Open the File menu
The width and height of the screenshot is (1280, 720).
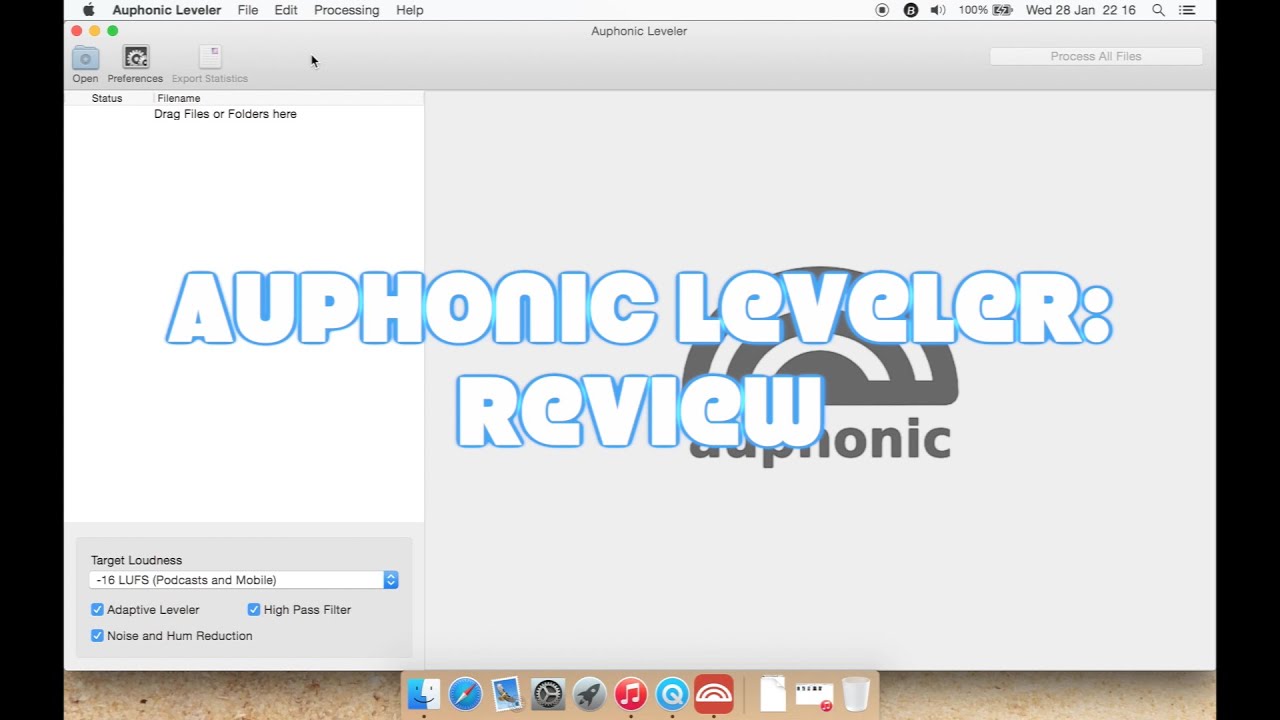pos(248,10)
